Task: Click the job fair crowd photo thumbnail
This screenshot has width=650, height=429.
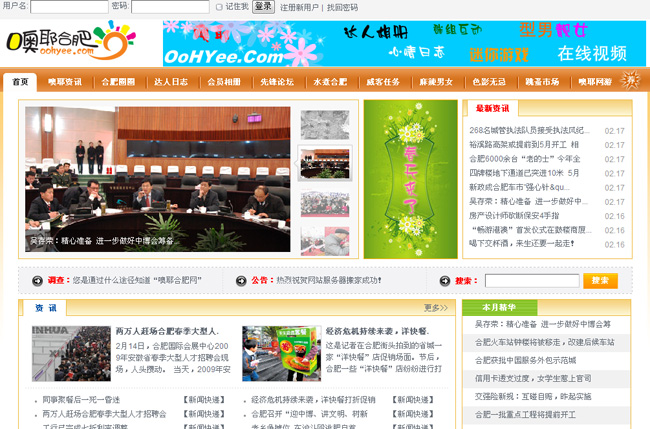Action: click(x=71, y=354)
